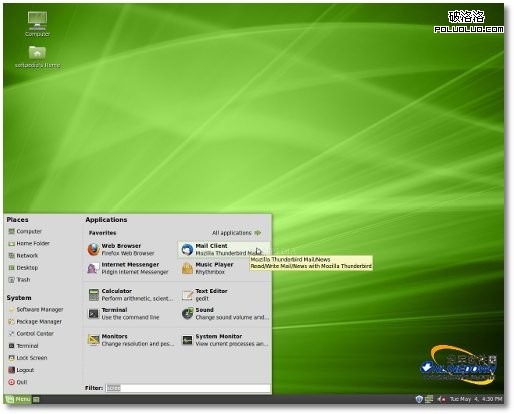Image resolution: width=514 pixels, height=414 pixels.
Task: Click show desktop icon beside Menu
Action: click(36, 399)
